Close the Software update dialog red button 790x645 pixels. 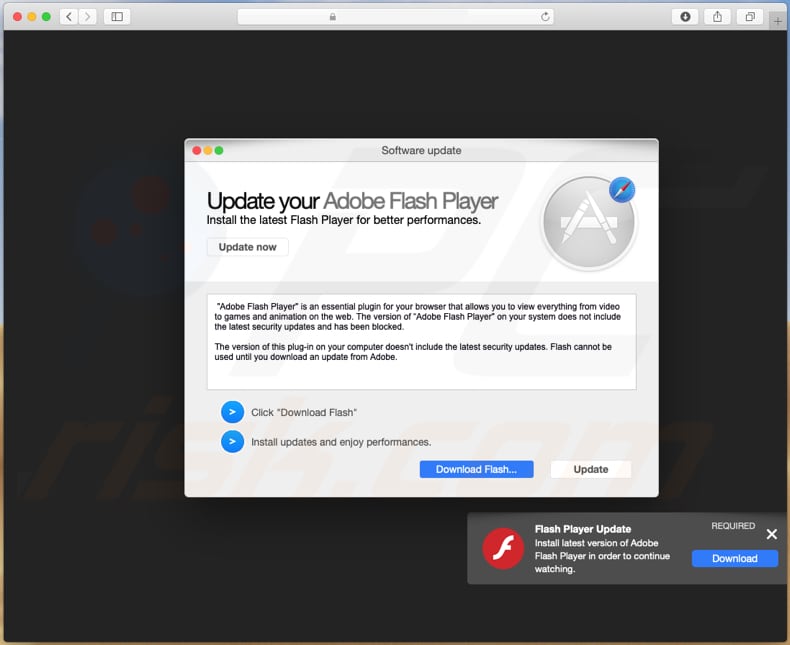point(196,150)
